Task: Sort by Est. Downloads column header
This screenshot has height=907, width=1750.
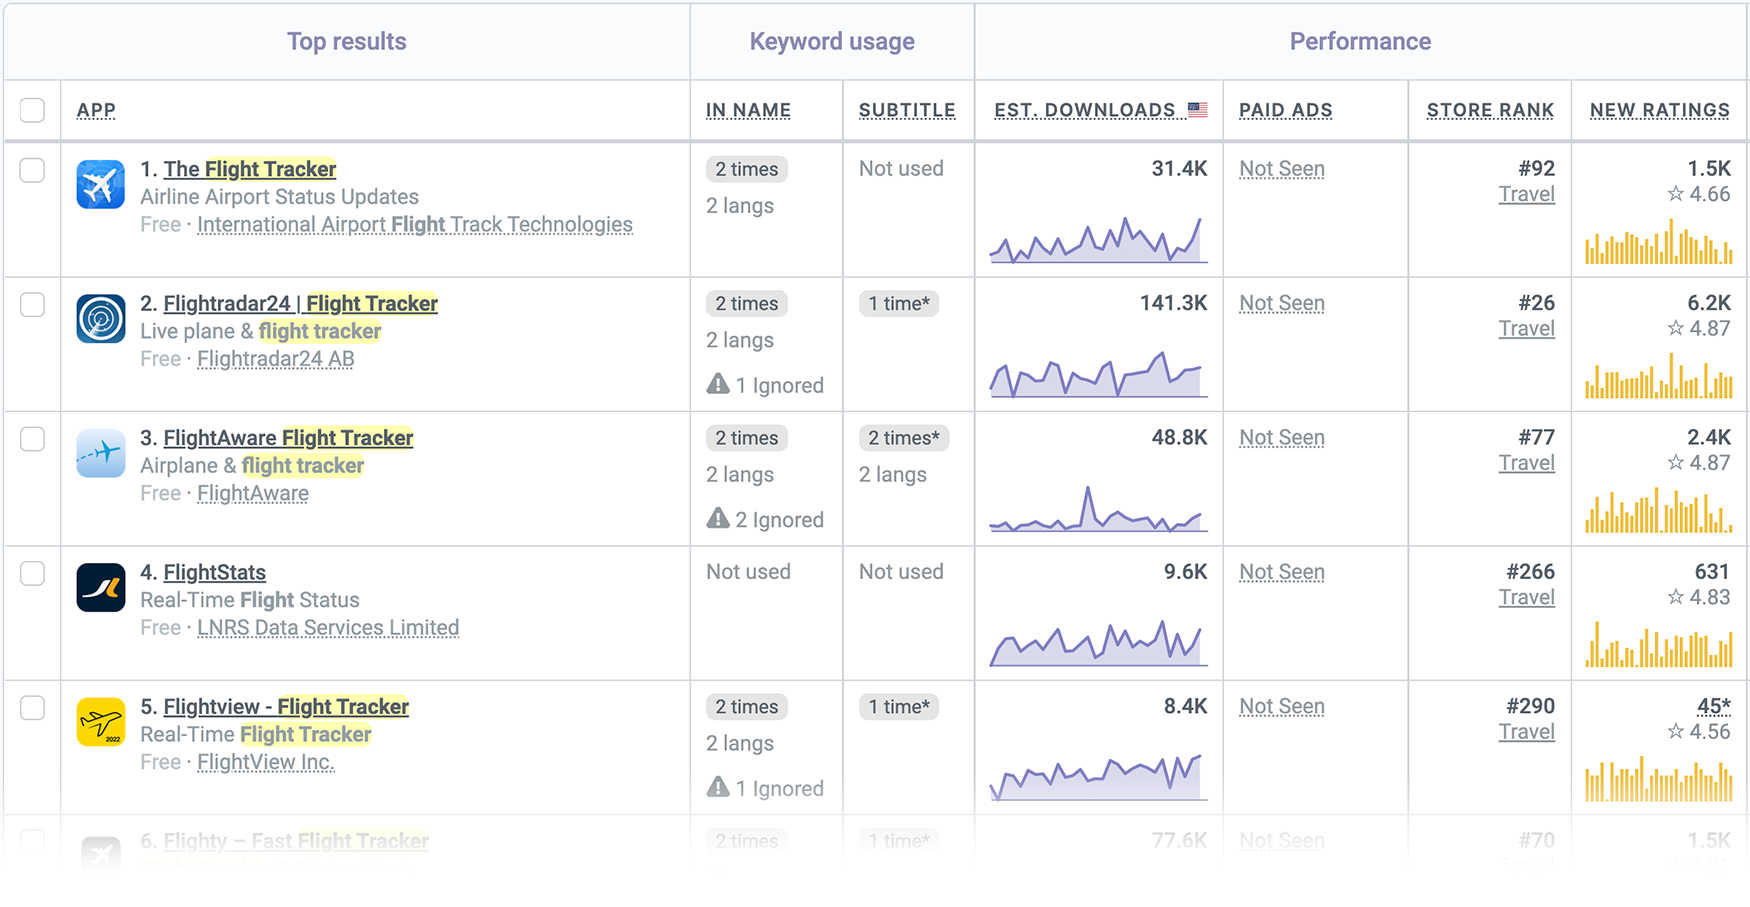Action: (1084, 110)
